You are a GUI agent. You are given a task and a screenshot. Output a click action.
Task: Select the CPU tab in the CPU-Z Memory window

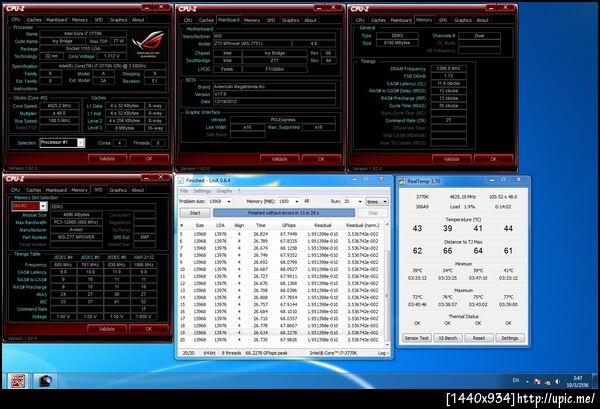point(360,20)
